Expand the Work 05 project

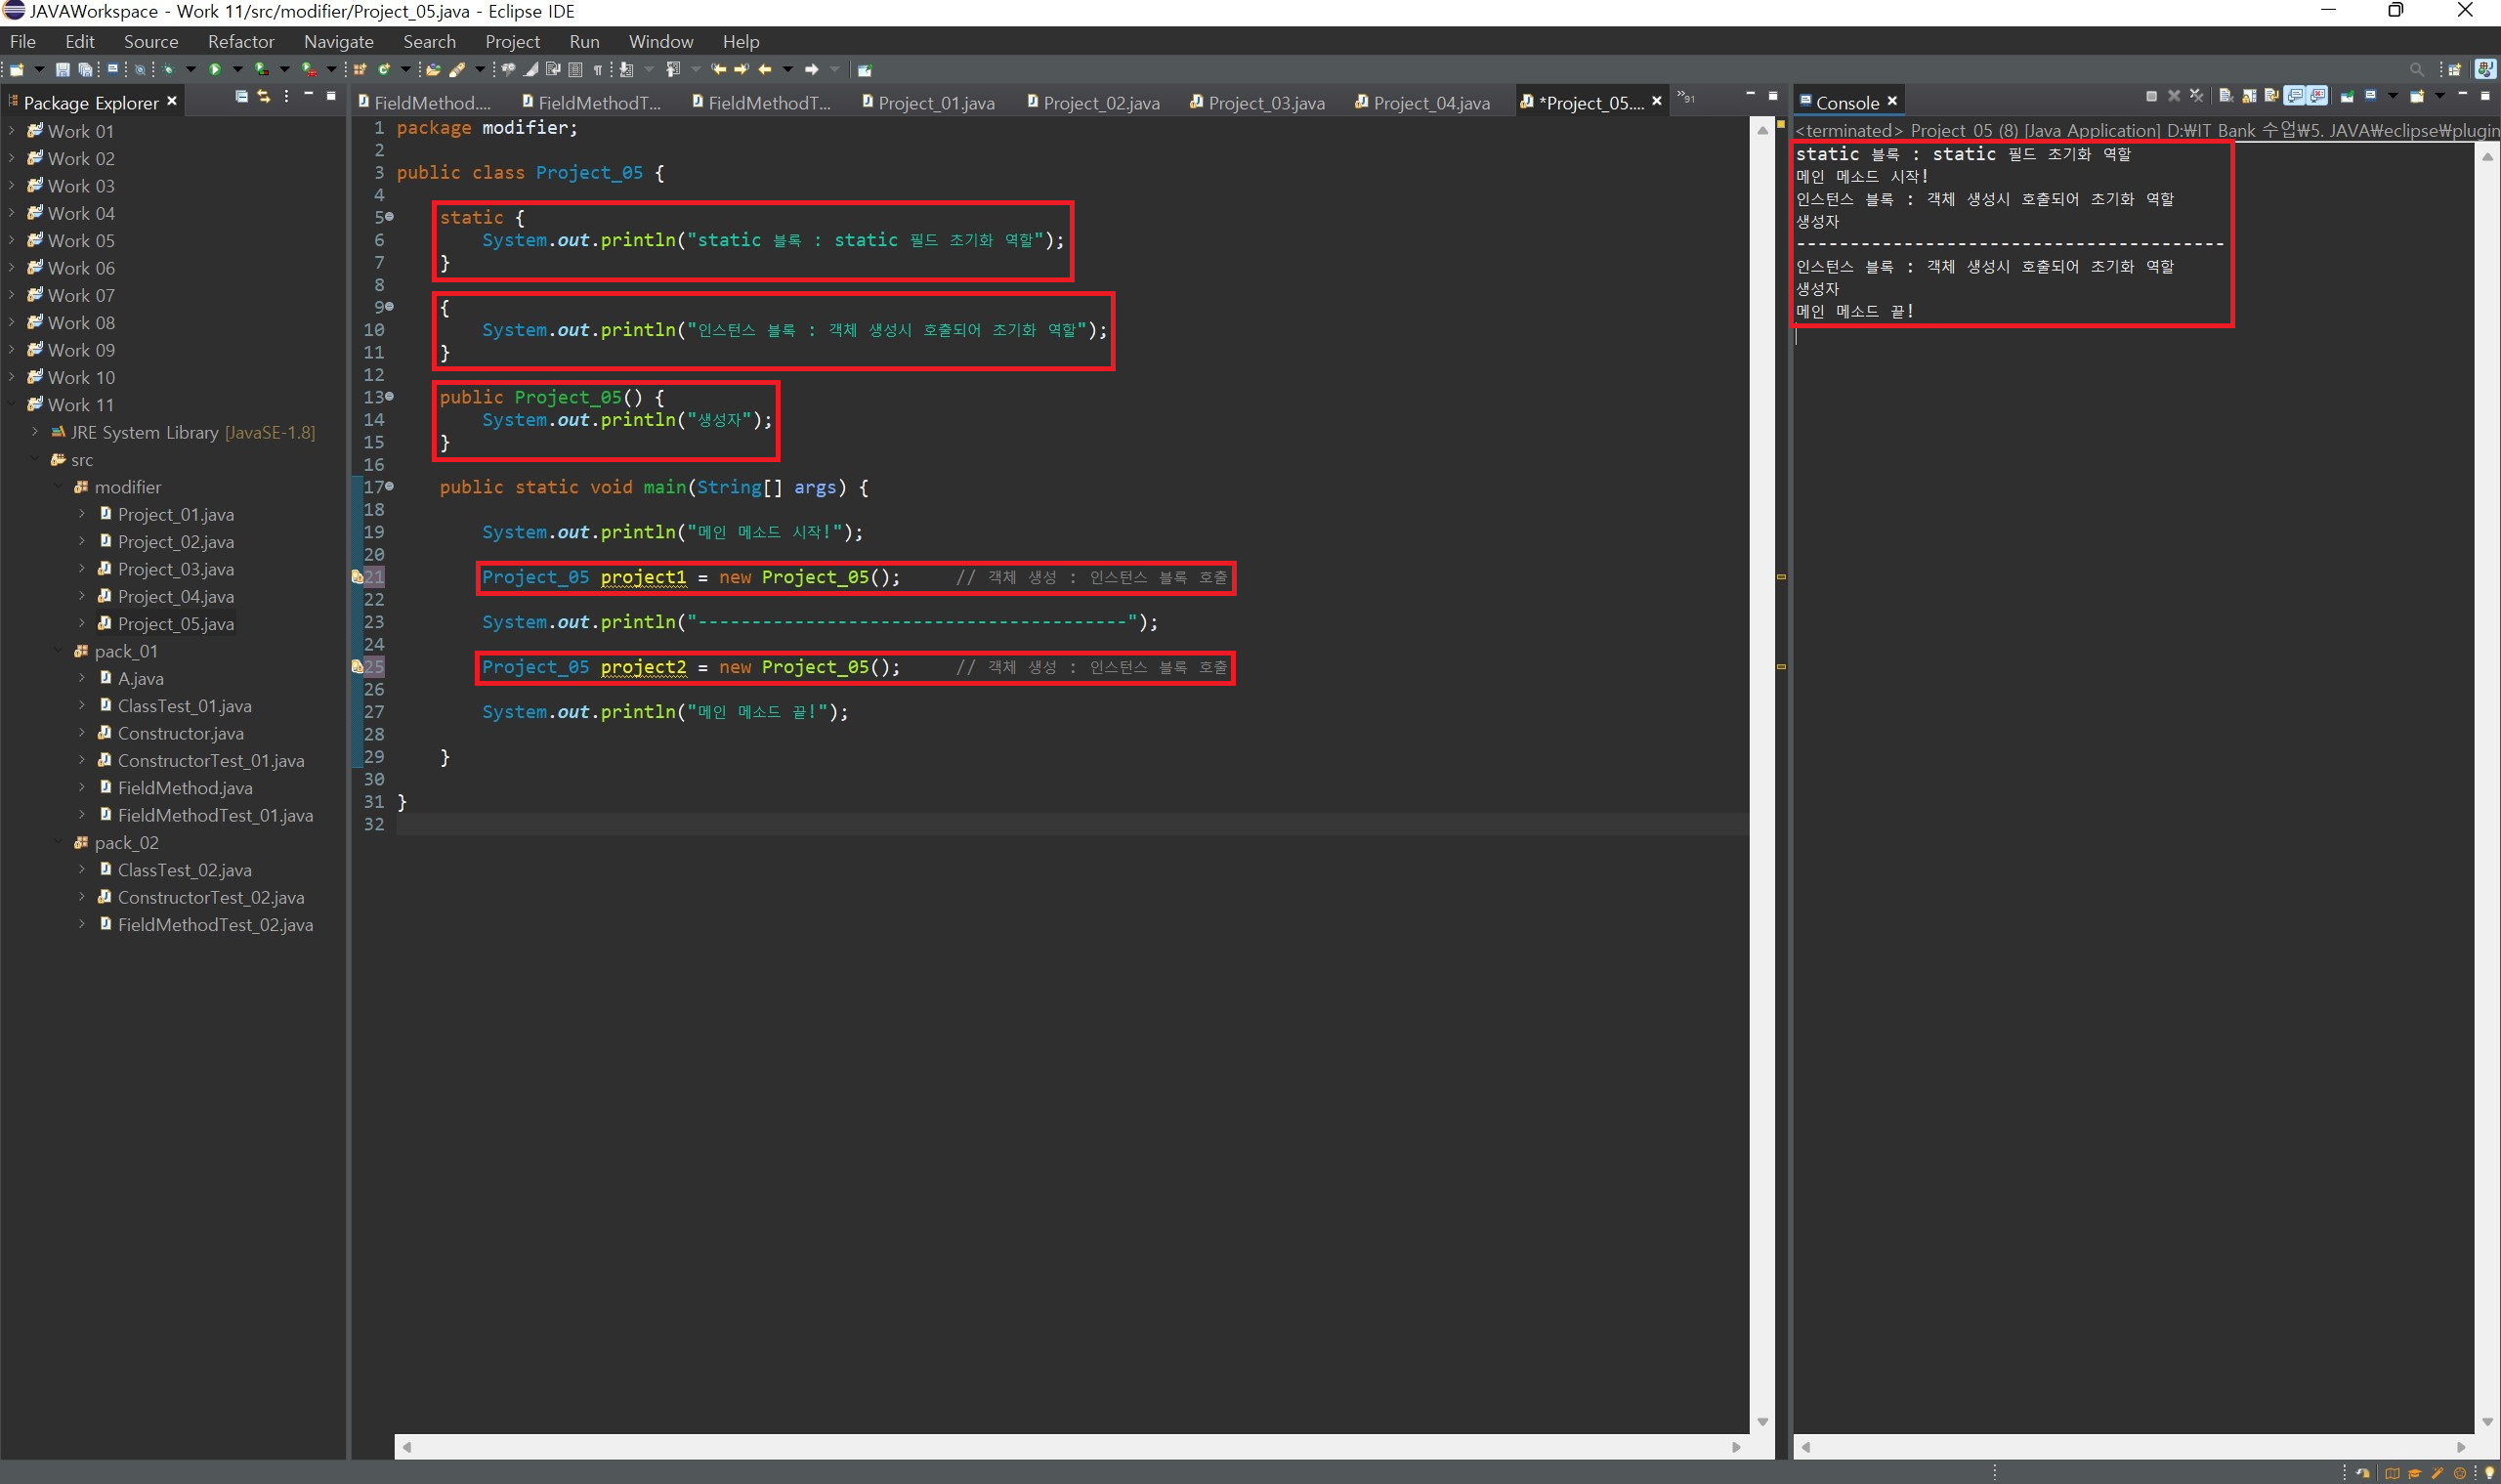click(x=12, y=241)
